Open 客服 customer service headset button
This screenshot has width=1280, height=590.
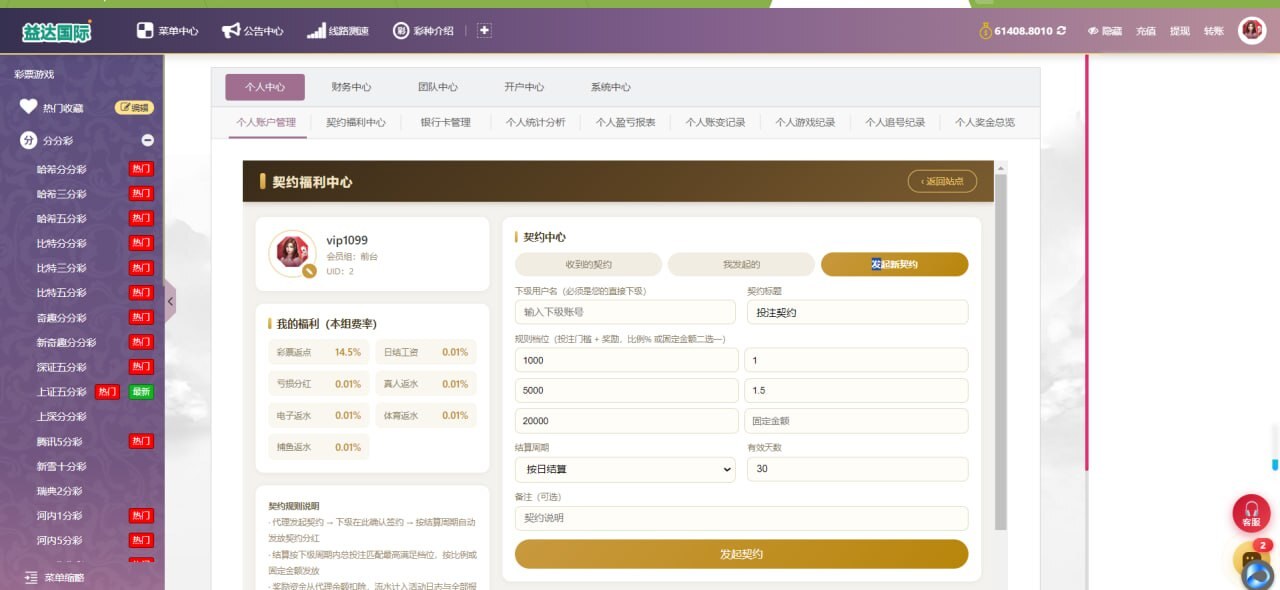[x=1251, y=514]
